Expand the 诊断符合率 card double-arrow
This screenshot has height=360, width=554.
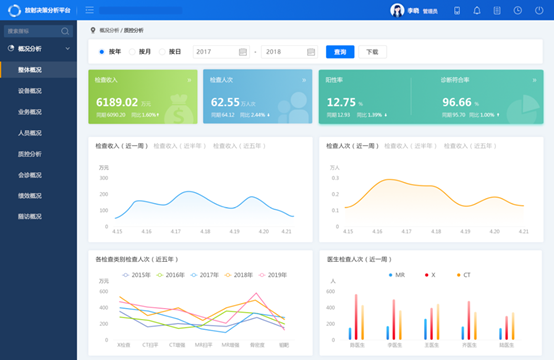pyautogui.click(x=534, y=81)
